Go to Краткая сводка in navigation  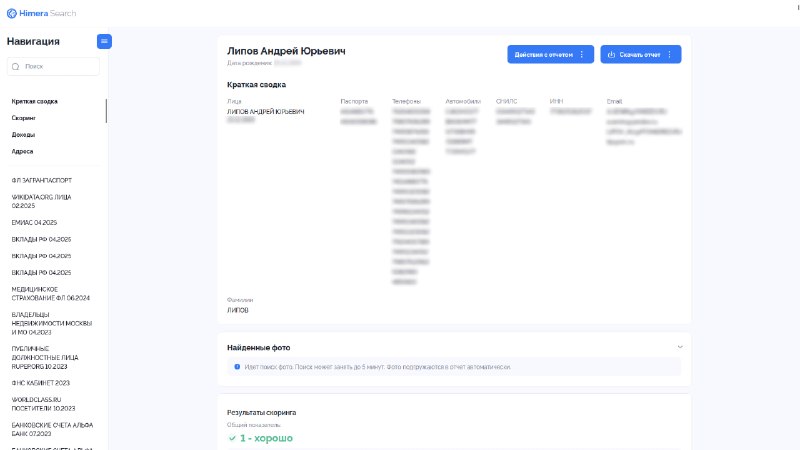35,102
